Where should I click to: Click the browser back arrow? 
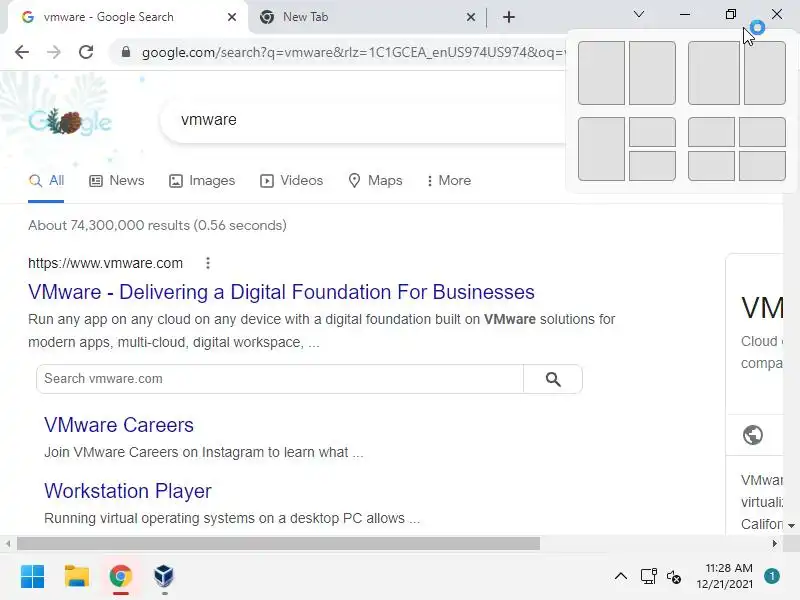coord(22,52)
